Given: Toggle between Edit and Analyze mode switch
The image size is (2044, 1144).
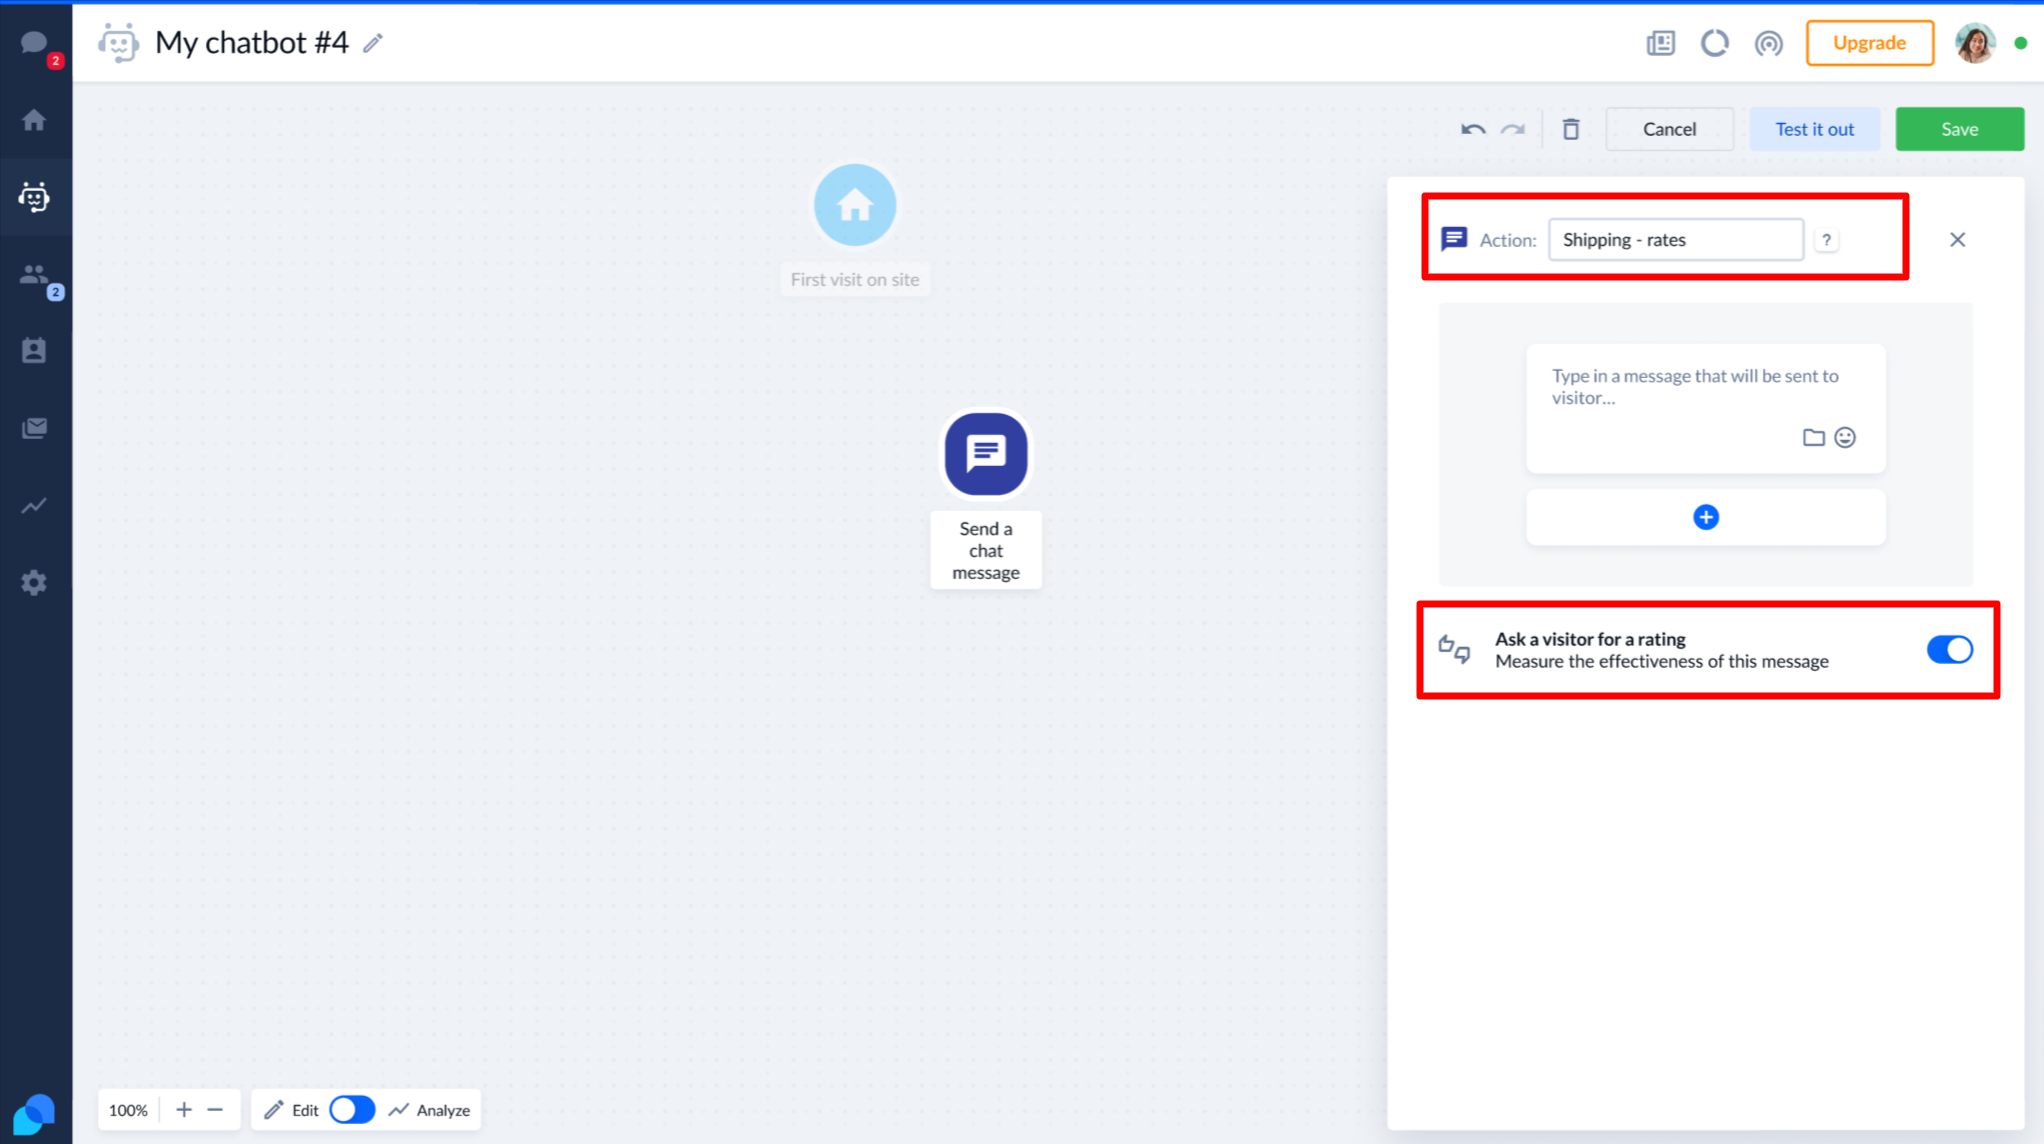Looking at the screenshot, I should point(352,1110).
